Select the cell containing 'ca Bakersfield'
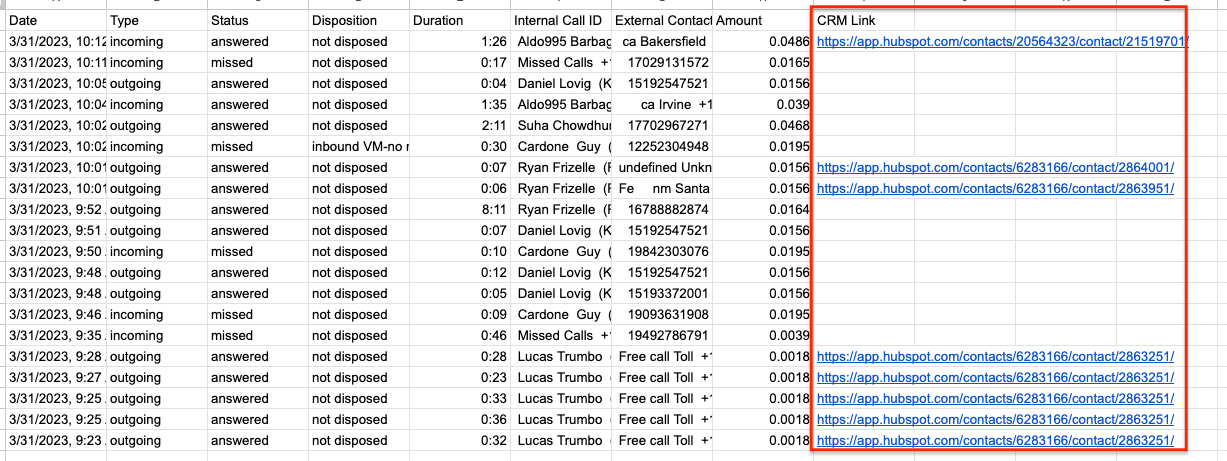 (x=662, y=42)
